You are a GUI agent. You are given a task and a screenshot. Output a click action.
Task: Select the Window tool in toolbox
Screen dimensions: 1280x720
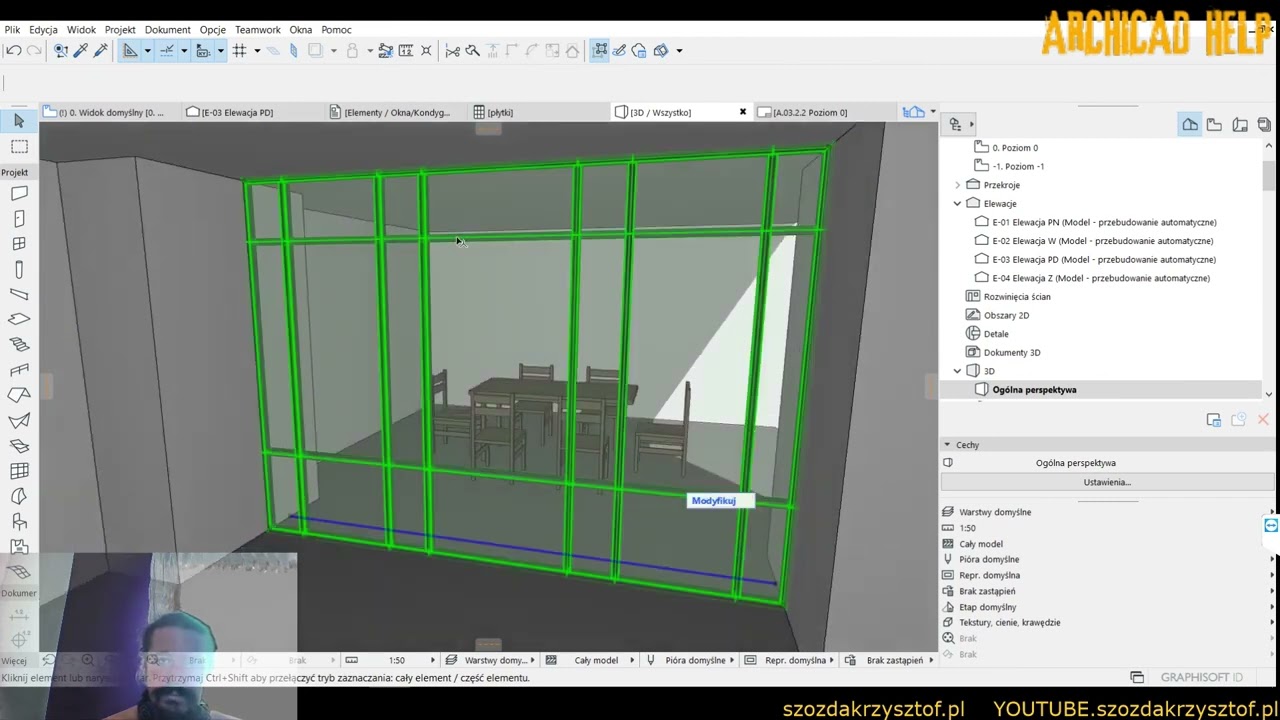[x=19, y=244]
